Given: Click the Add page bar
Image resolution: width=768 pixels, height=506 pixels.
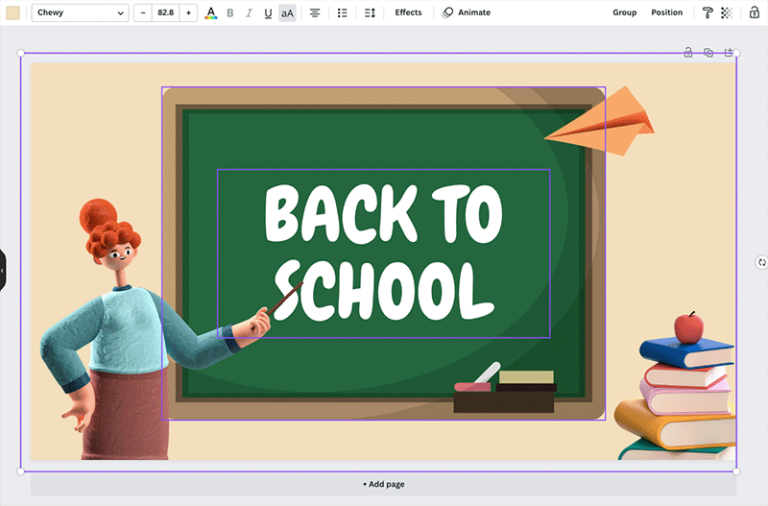Looking at the screenshot, I should point(384,484).
